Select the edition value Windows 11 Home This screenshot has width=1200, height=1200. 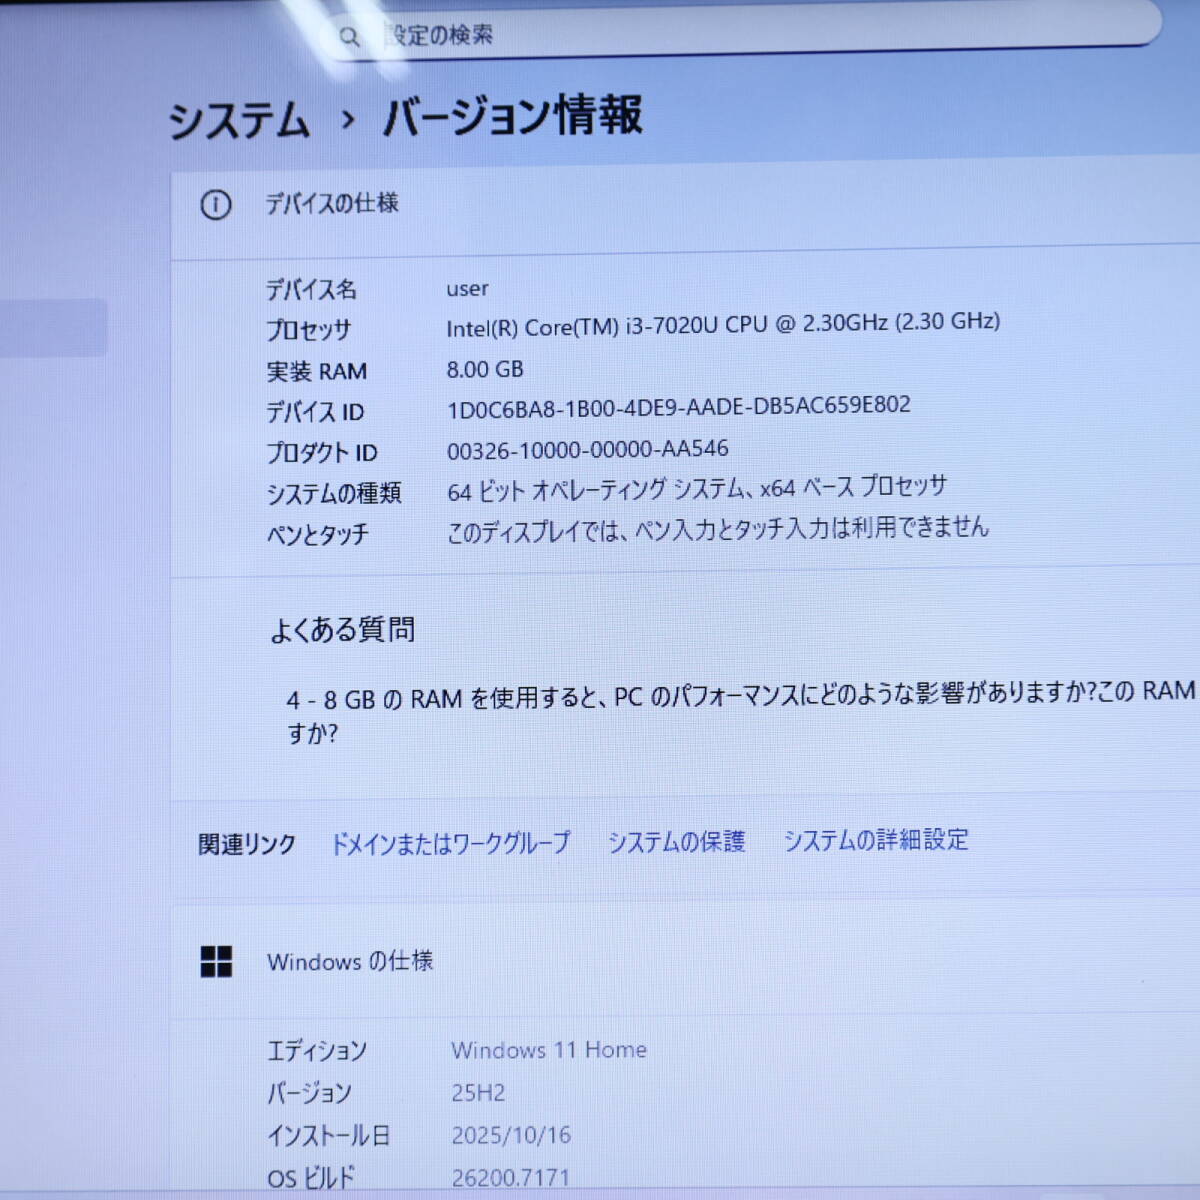pyautogui.click(x=549, y=1050)
